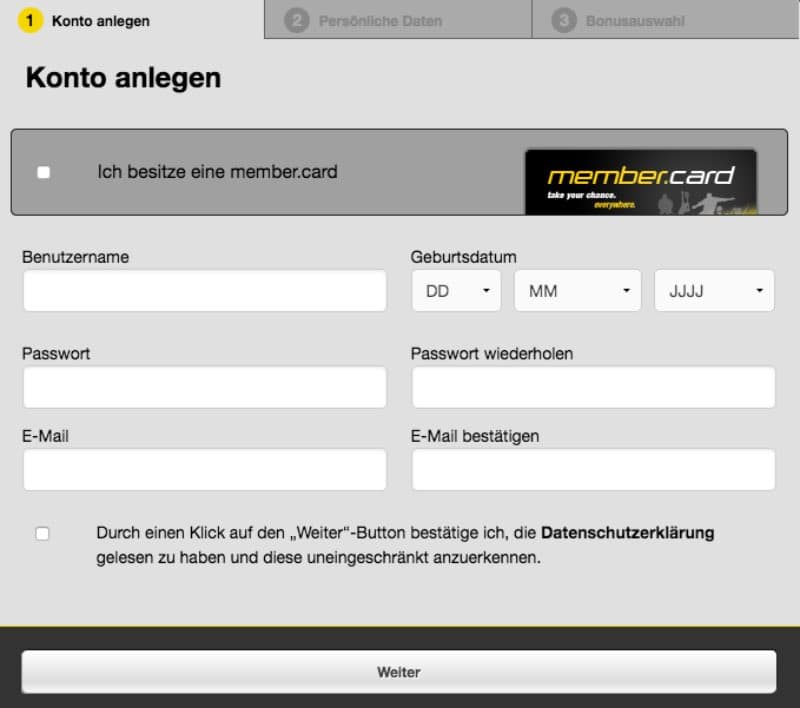Click the 'Benutzername' label text

[76, 257]
